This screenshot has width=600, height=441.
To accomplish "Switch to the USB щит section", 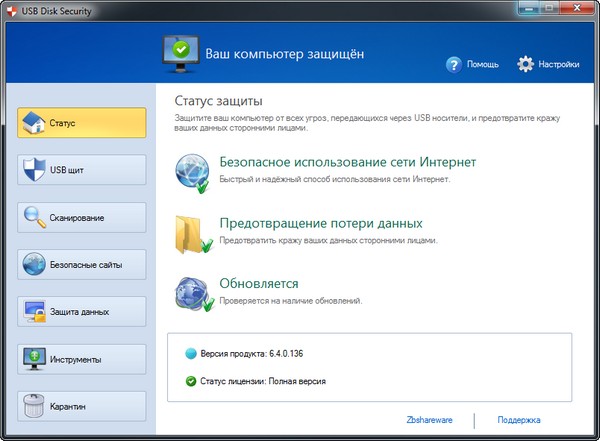I will click(x=81, y=171).
